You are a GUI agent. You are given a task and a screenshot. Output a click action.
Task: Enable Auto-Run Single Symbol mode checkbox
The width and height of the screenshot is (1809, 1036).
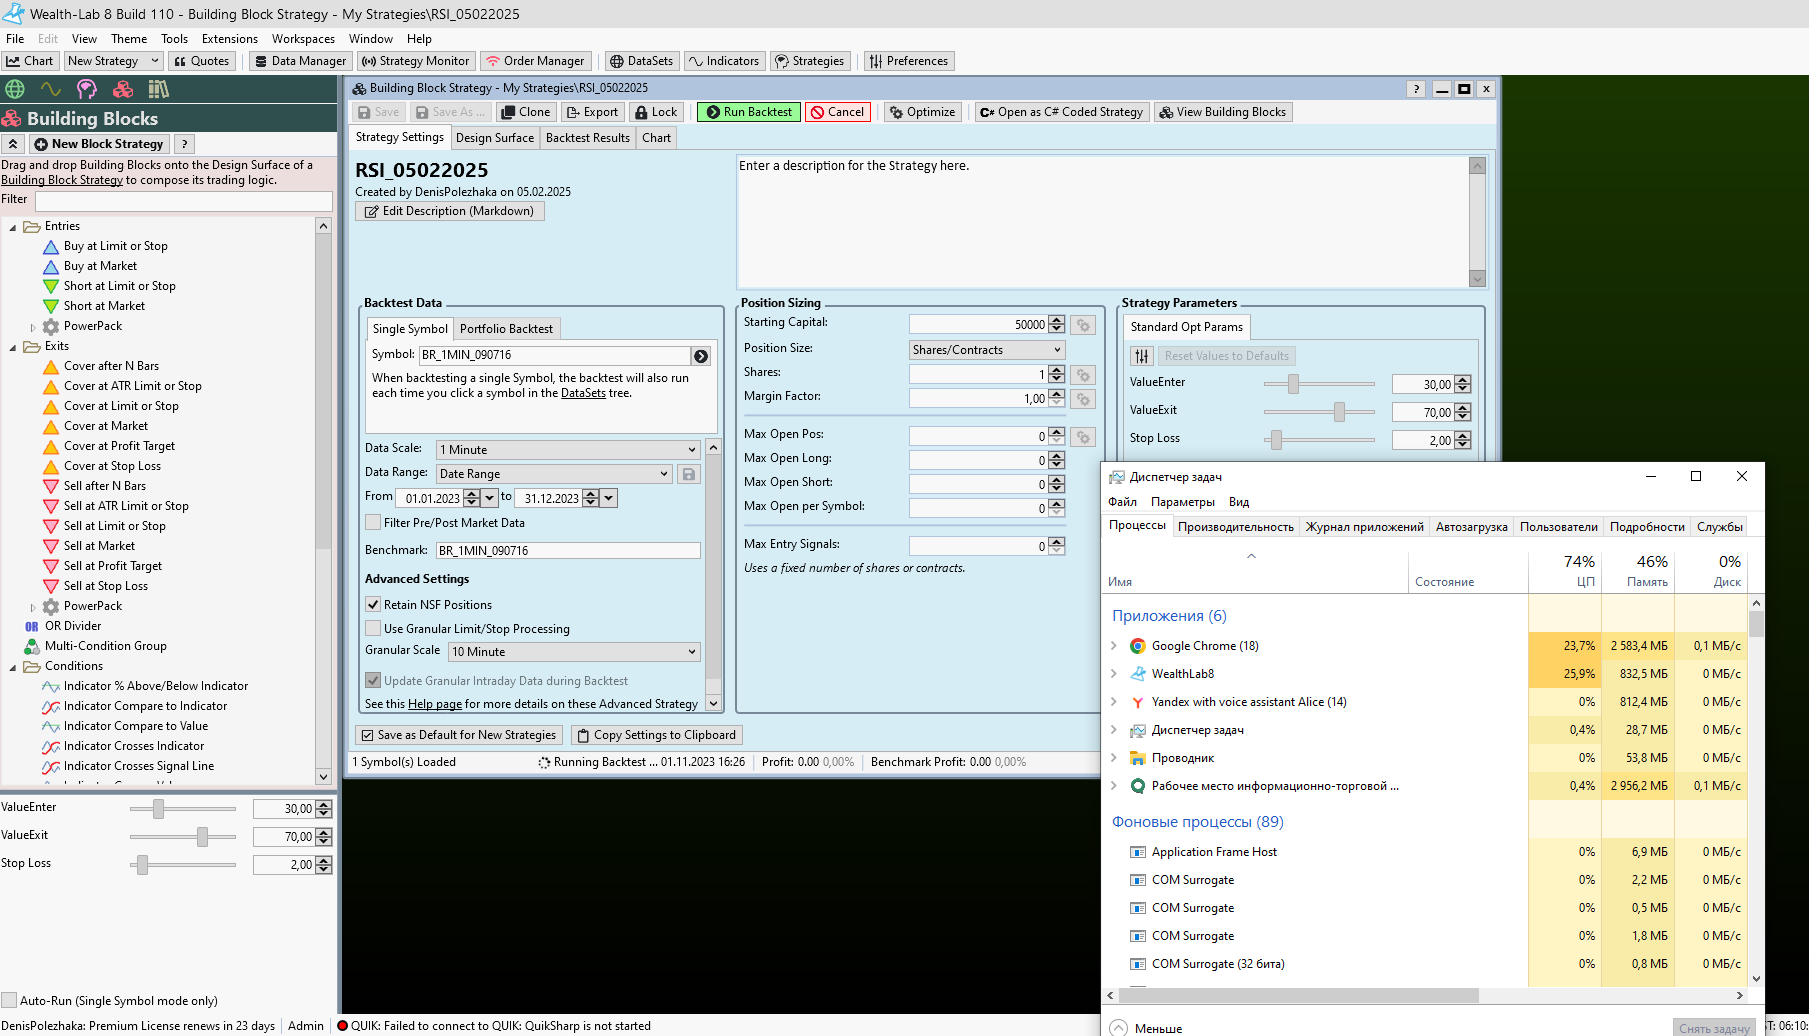pos(9,1000)
